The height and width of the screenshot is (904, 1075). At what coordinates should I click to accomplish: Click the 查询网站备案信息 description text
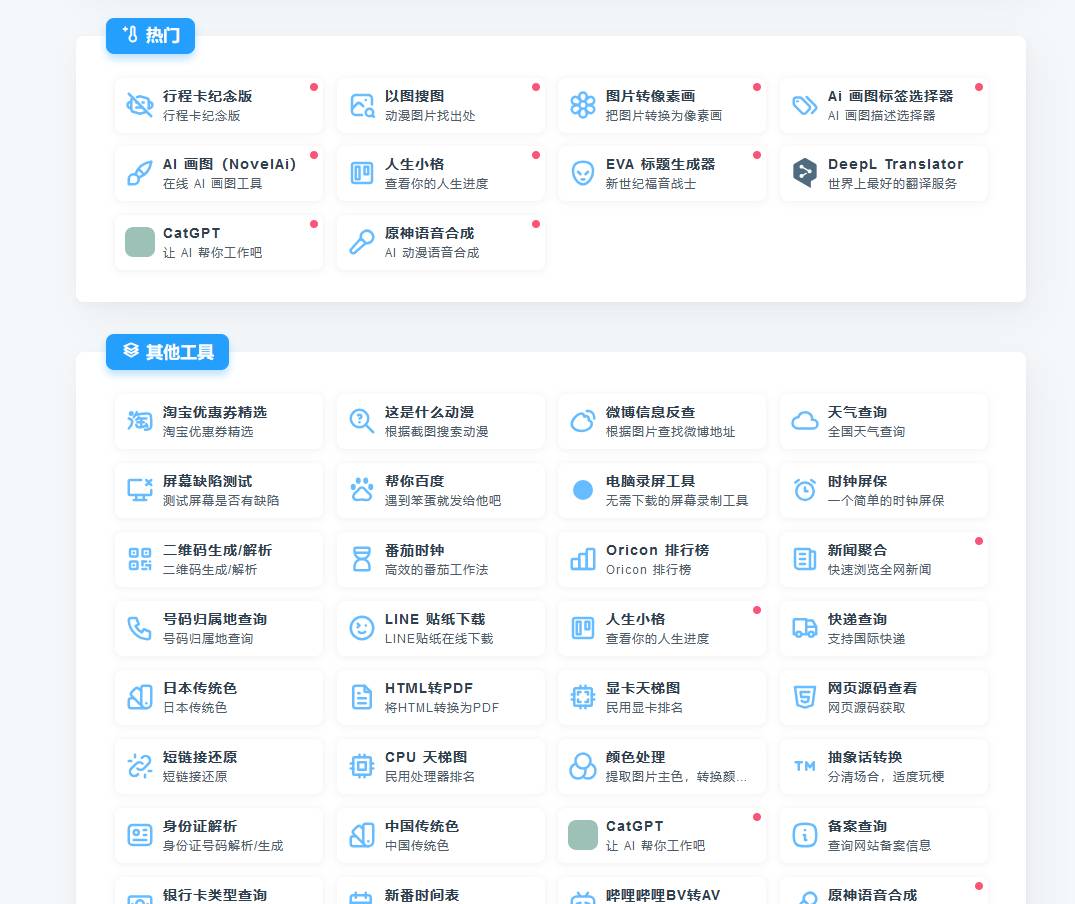pos(880,846)
